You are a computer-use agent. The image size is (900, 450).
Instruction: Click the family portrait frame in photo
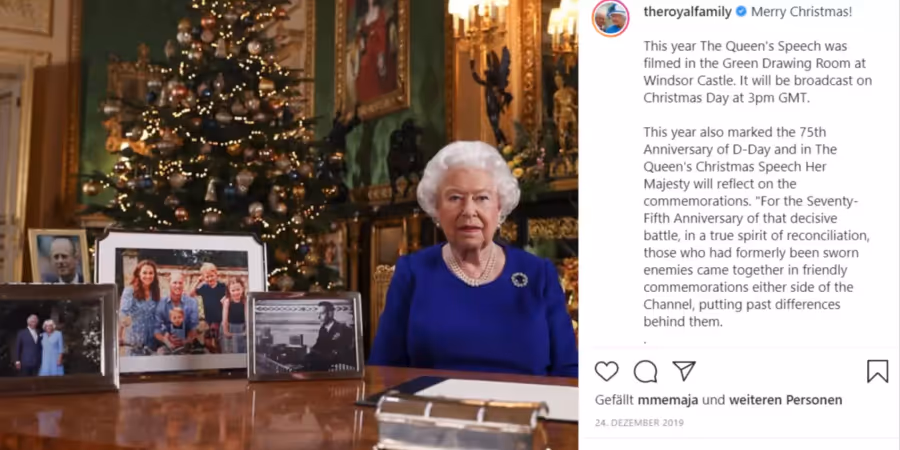tap(180, 301)
